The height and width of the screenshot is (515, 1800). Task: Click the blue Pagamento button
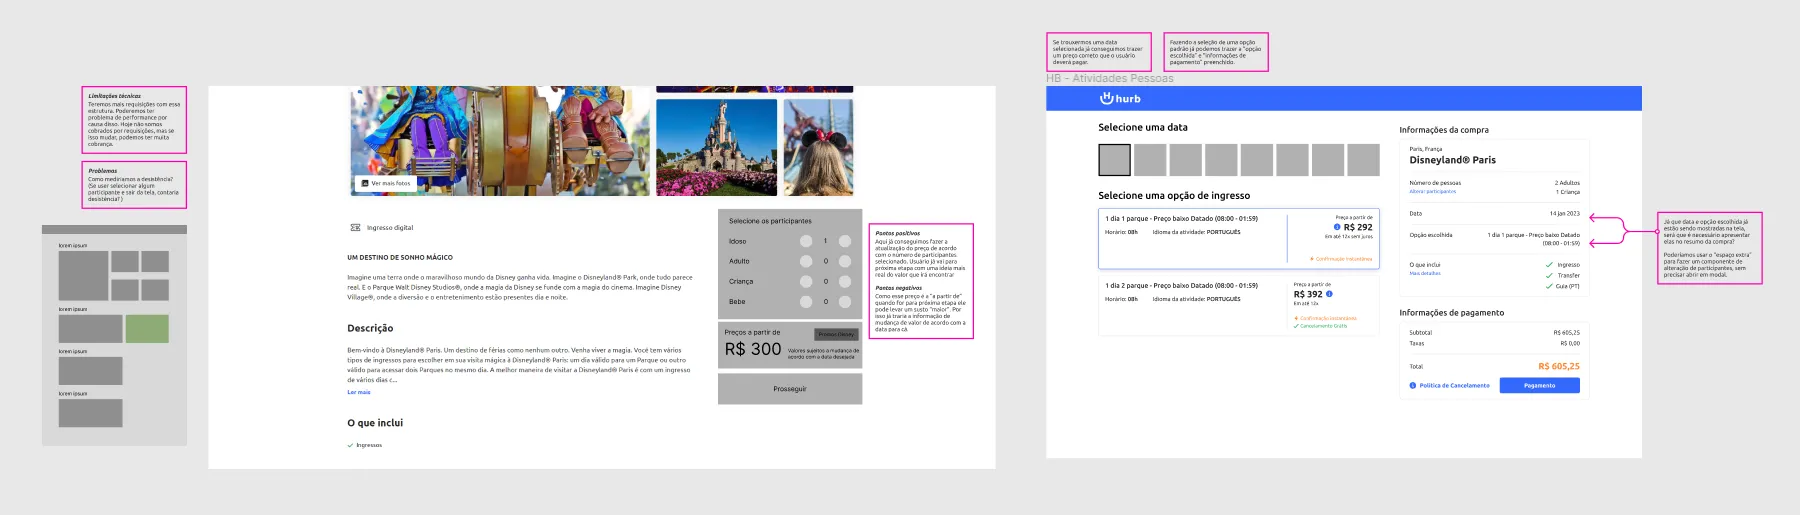tap(1539, 385)
